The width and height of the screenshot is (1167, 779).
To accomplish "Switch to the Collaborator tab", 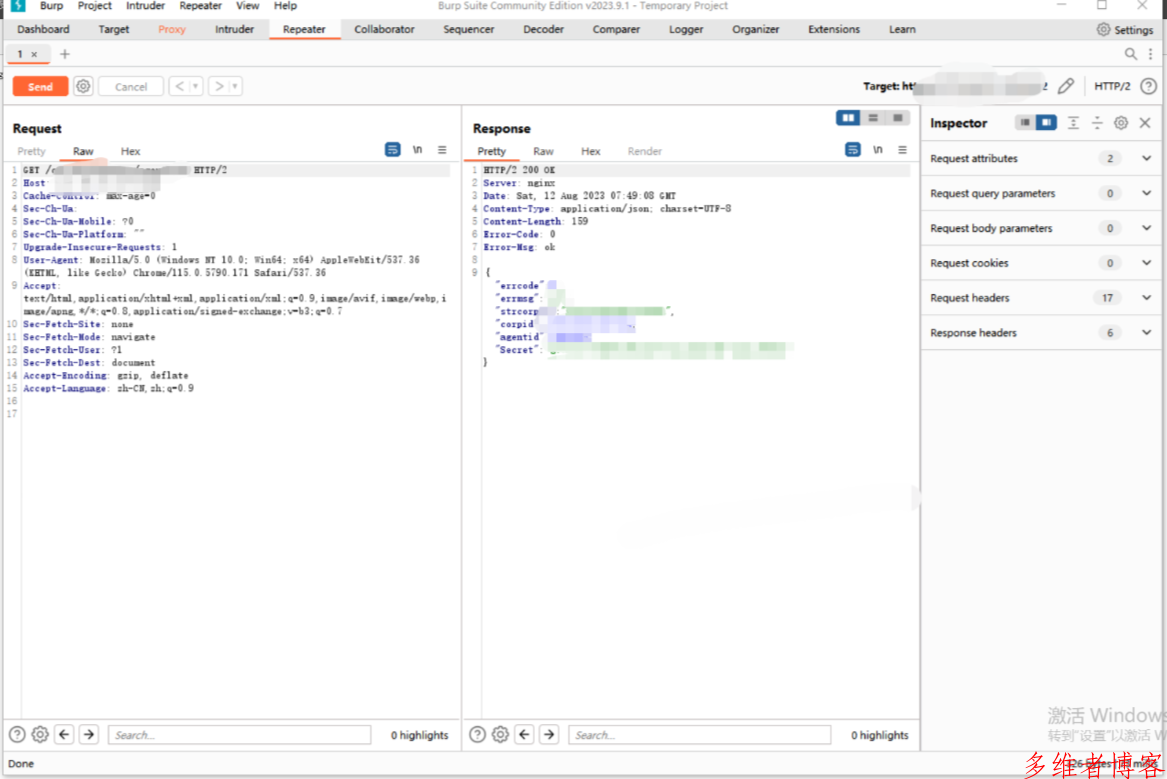I will point(384,30).
